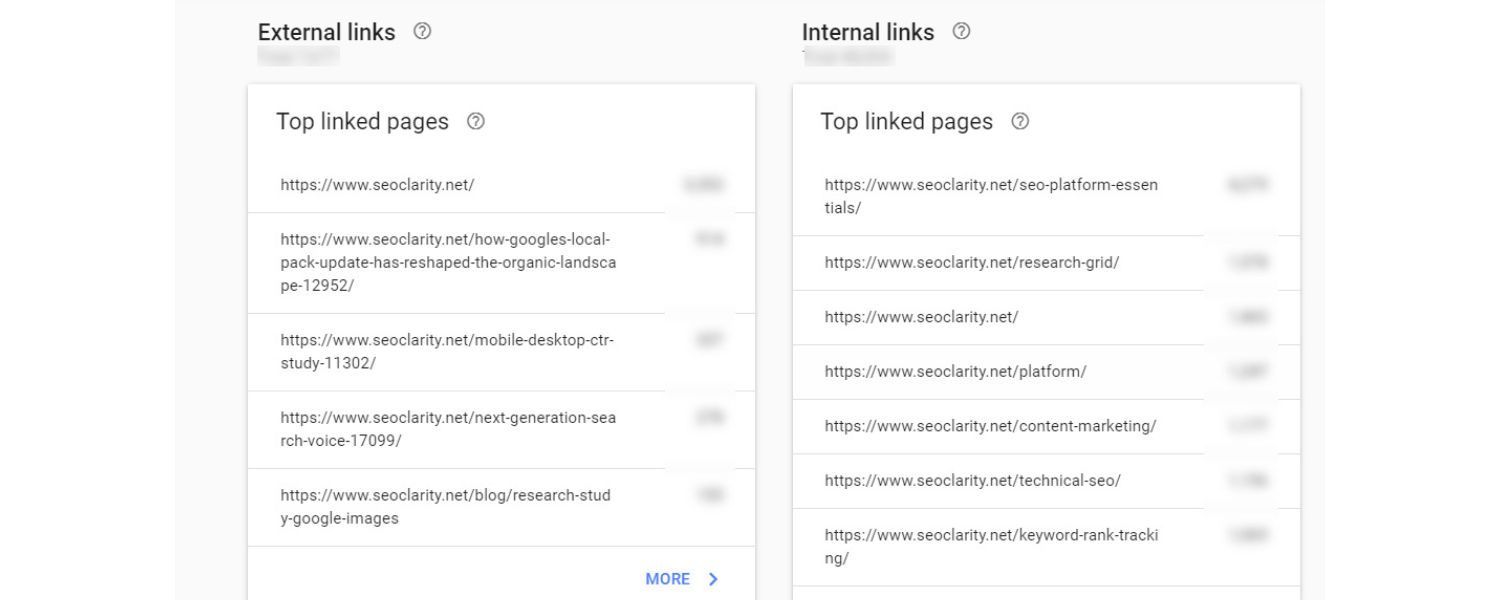1500x600 pixels.
Task: Open the Internal links help icon
Action: pos(962,31)
